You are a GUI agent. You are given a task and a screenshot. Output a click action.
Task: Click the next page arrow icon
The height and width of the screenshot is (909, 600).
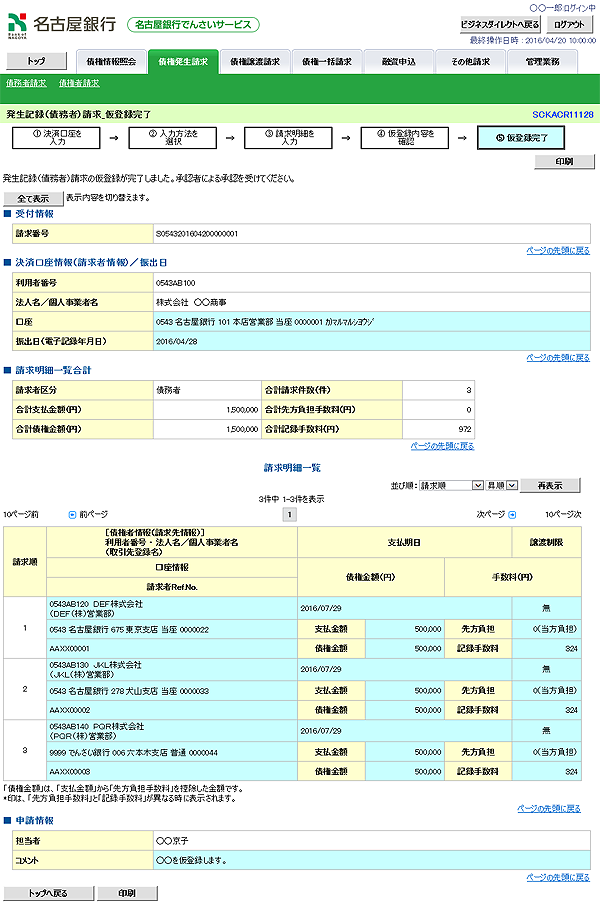tap(512, 514)
